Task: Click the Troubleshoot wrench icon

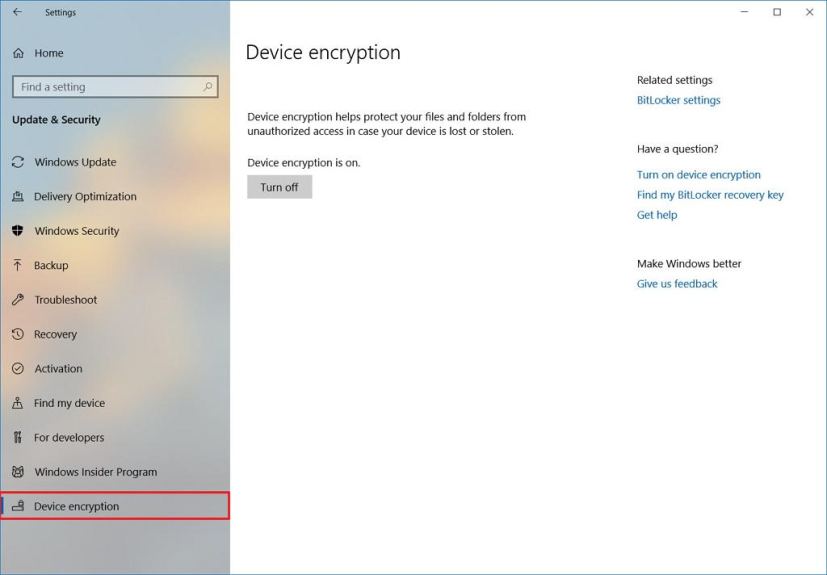Action: tap(18, 300)
